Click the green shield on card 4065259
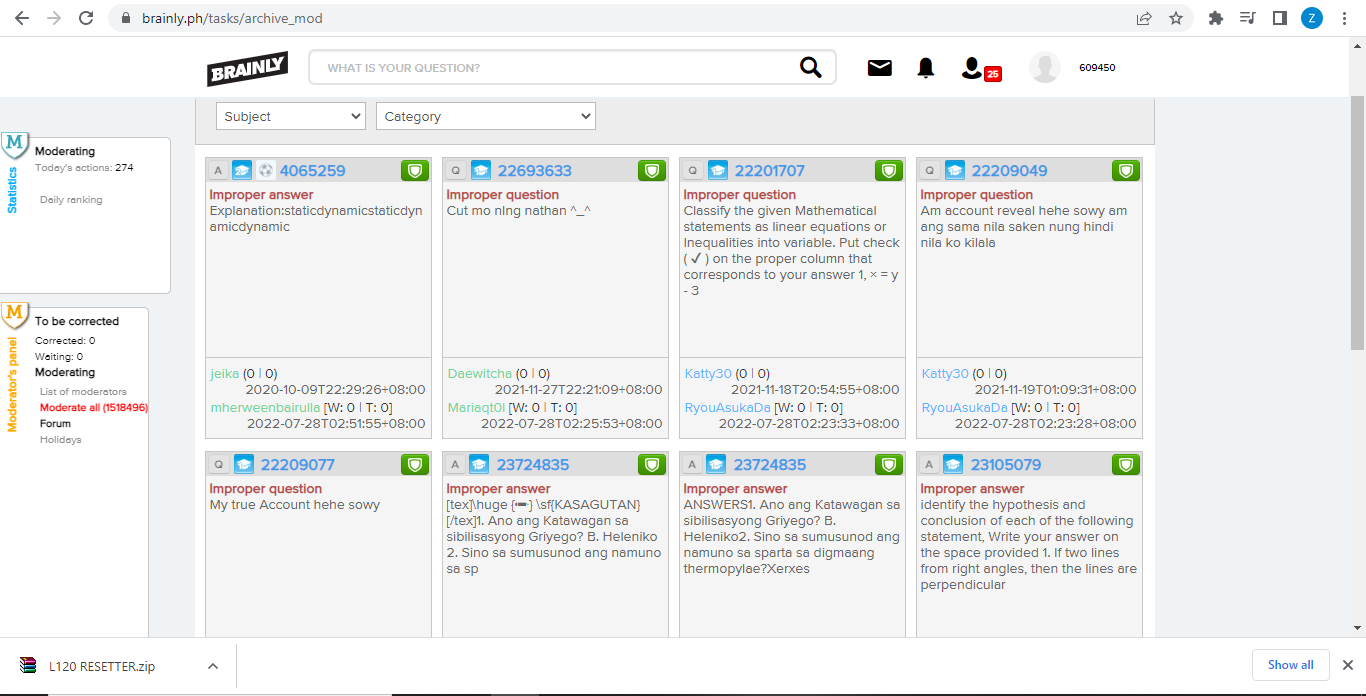 click(415, 170)
